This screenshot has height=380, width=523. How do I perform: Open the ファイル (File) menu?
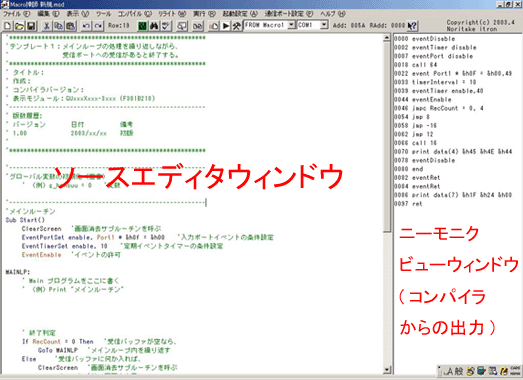16,14
